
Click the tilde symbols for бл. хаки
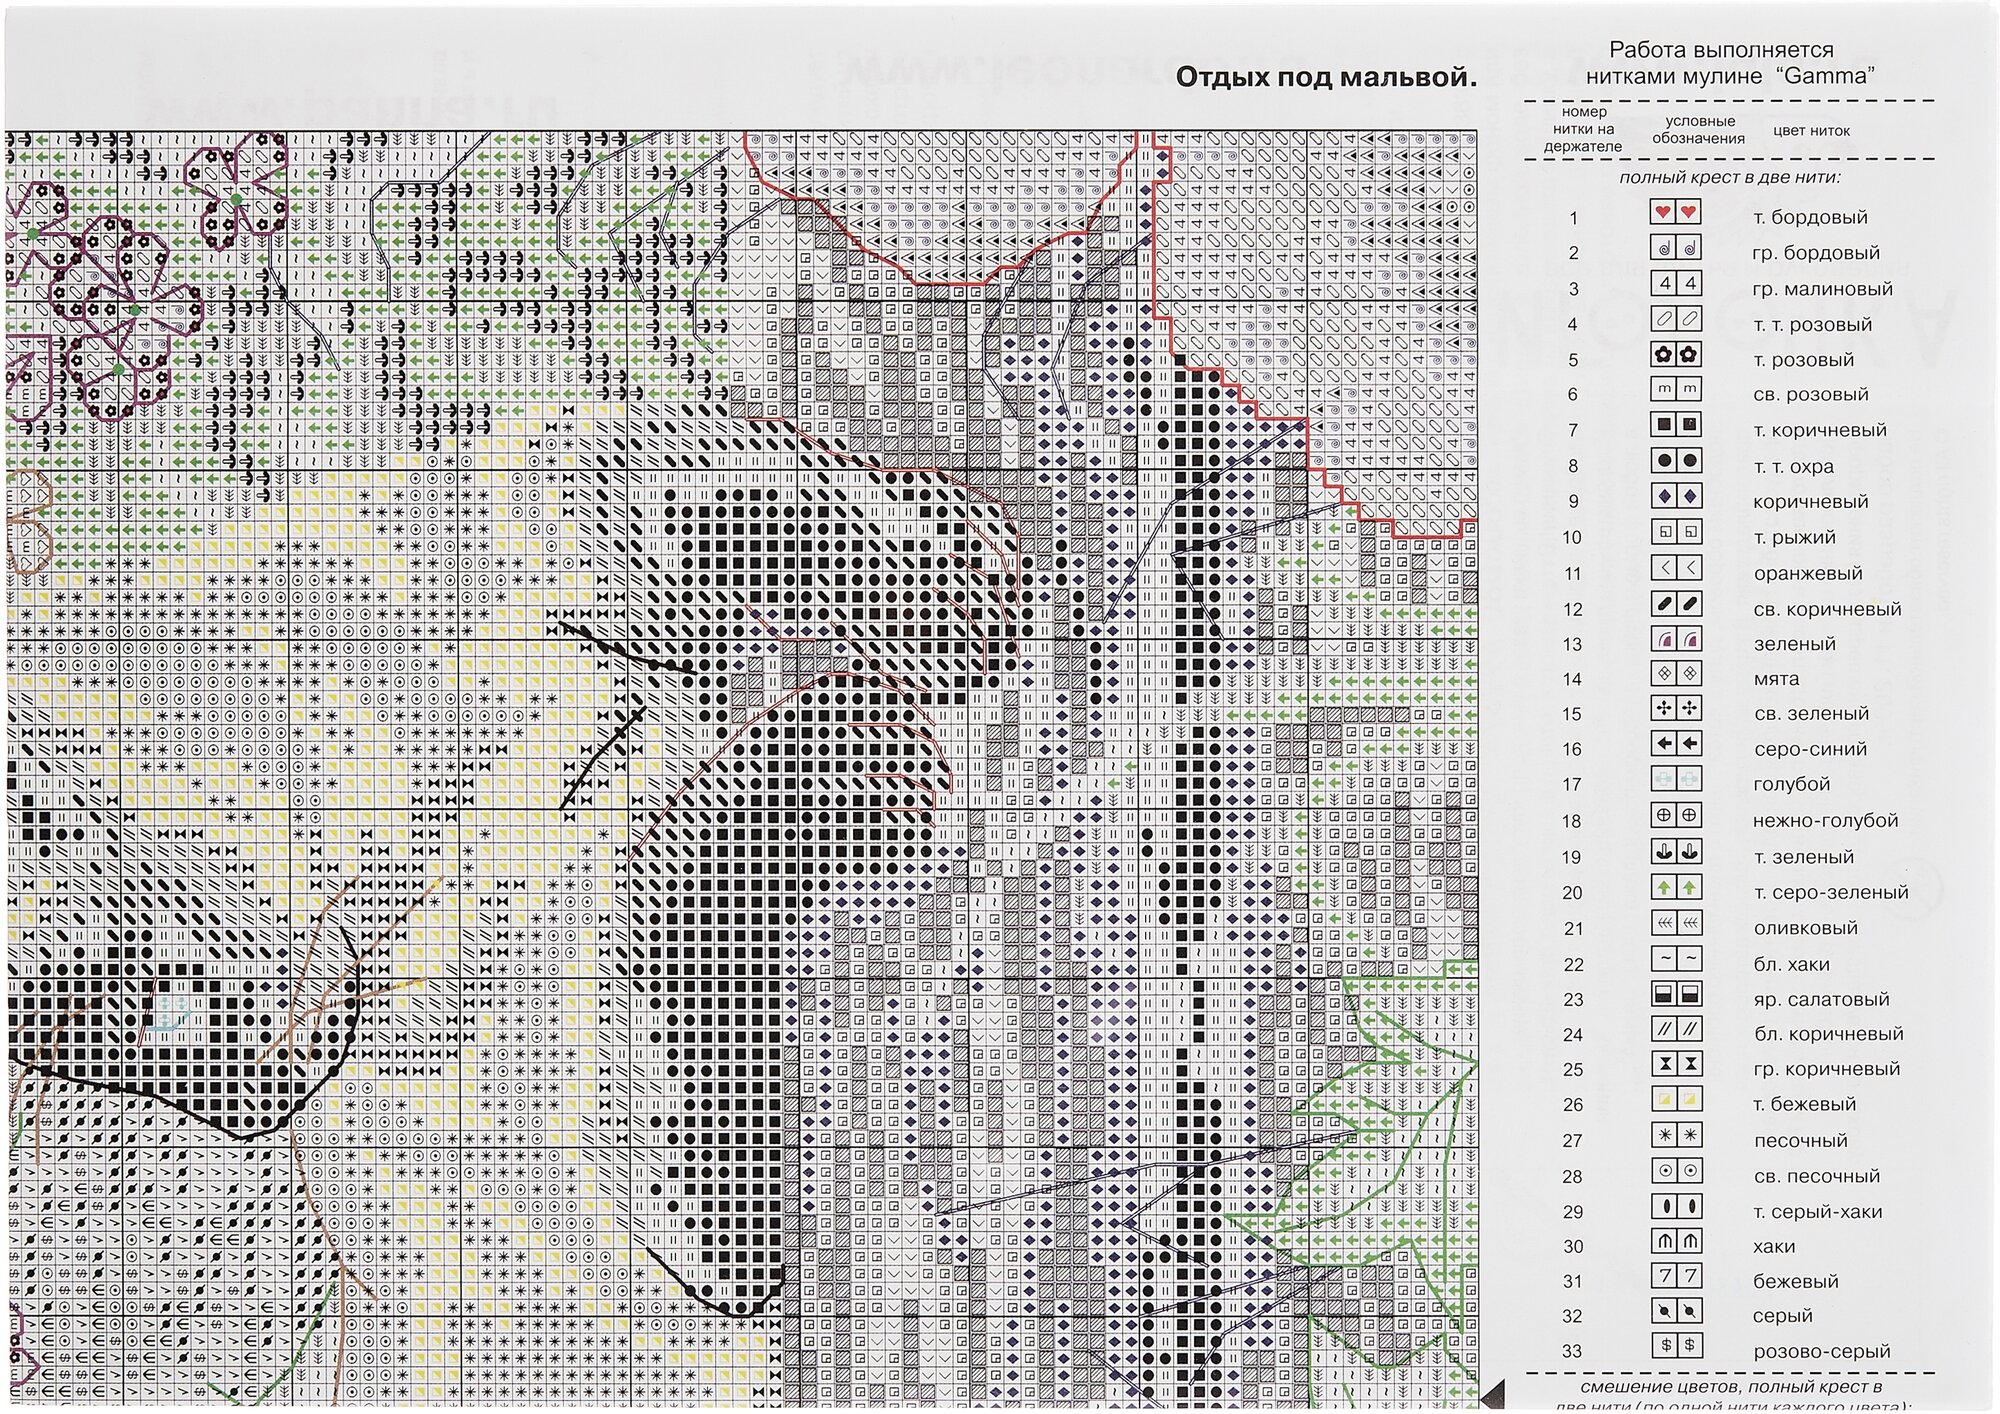pyautogui.click(x=1675, y=958)
